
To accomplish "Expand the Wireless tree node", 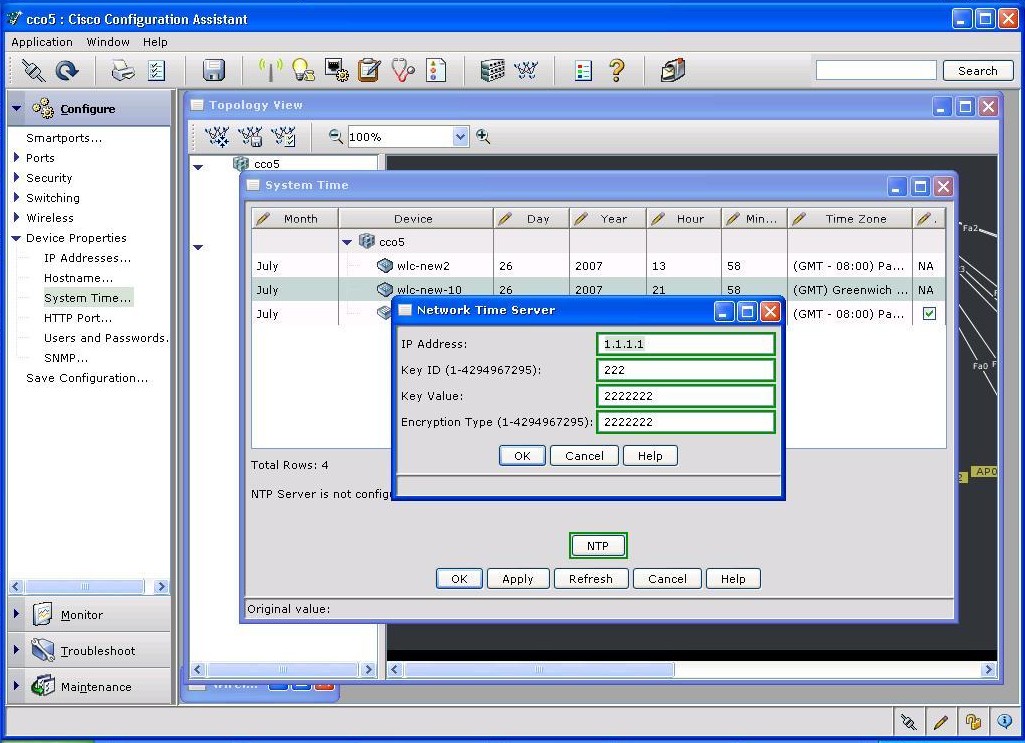I will pos(17,217).
